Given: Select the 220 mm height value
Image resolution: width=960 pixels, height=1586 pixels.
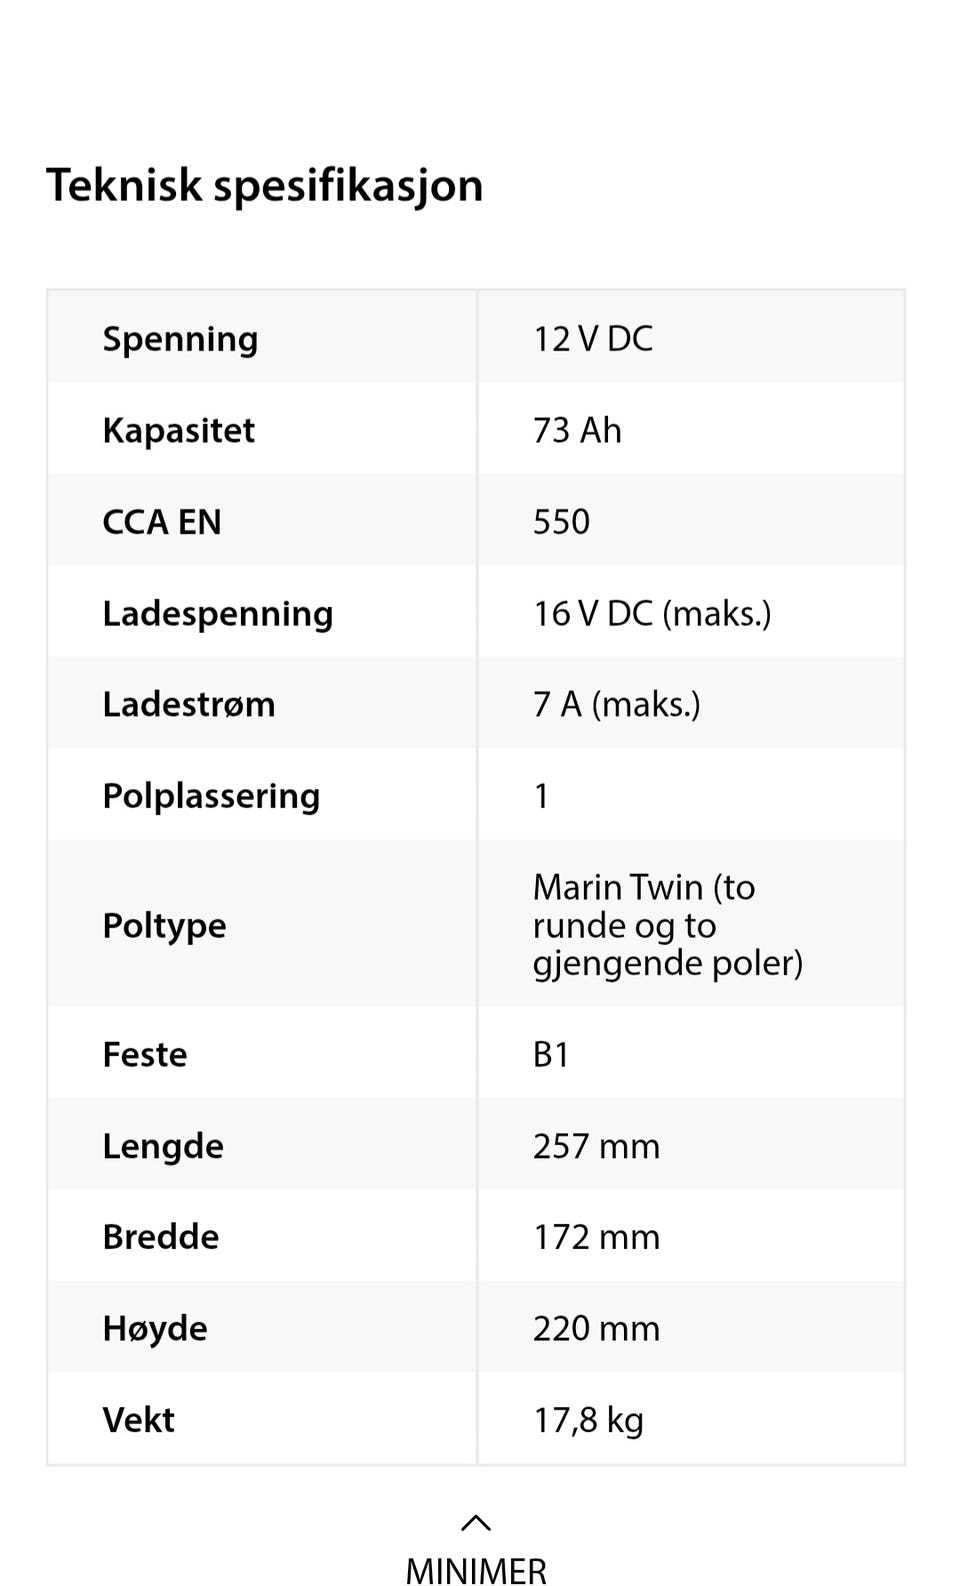Looking at the screenshot, I should (x=596, y=1329).
